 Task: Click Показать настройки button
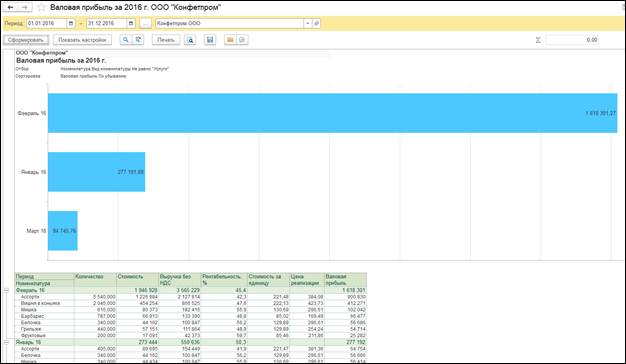coord(82,40)
